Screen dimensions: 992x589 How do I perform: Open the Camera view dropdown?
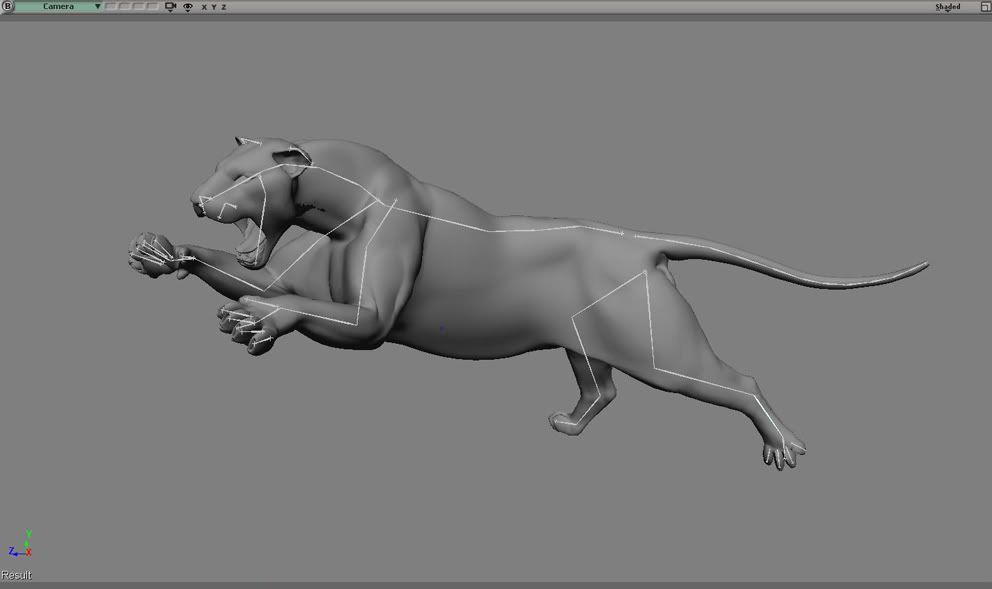58,7
